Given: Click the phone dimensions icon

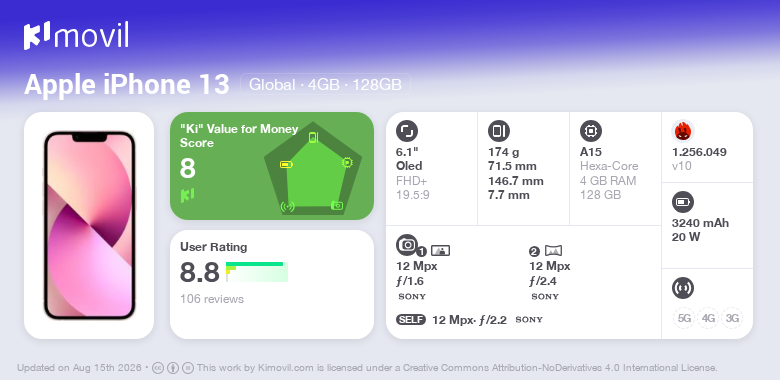Looking at the screenshot, I should click(499, 131).
